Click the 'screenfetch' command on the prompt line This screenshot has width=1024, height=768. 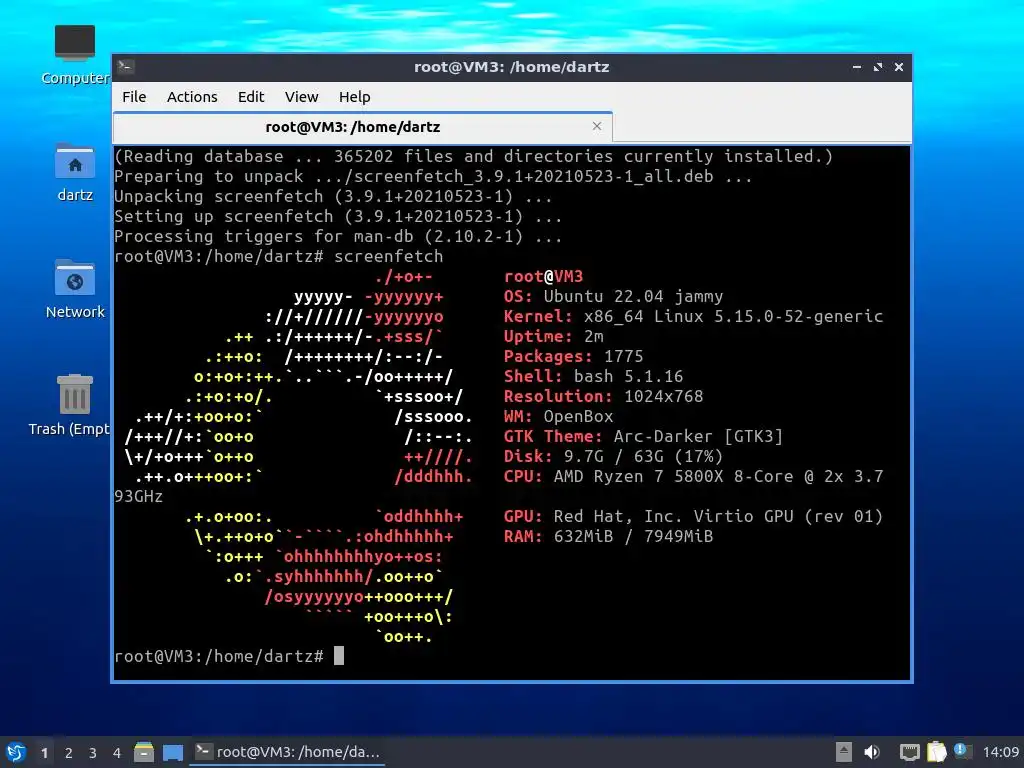click(389, 257)
